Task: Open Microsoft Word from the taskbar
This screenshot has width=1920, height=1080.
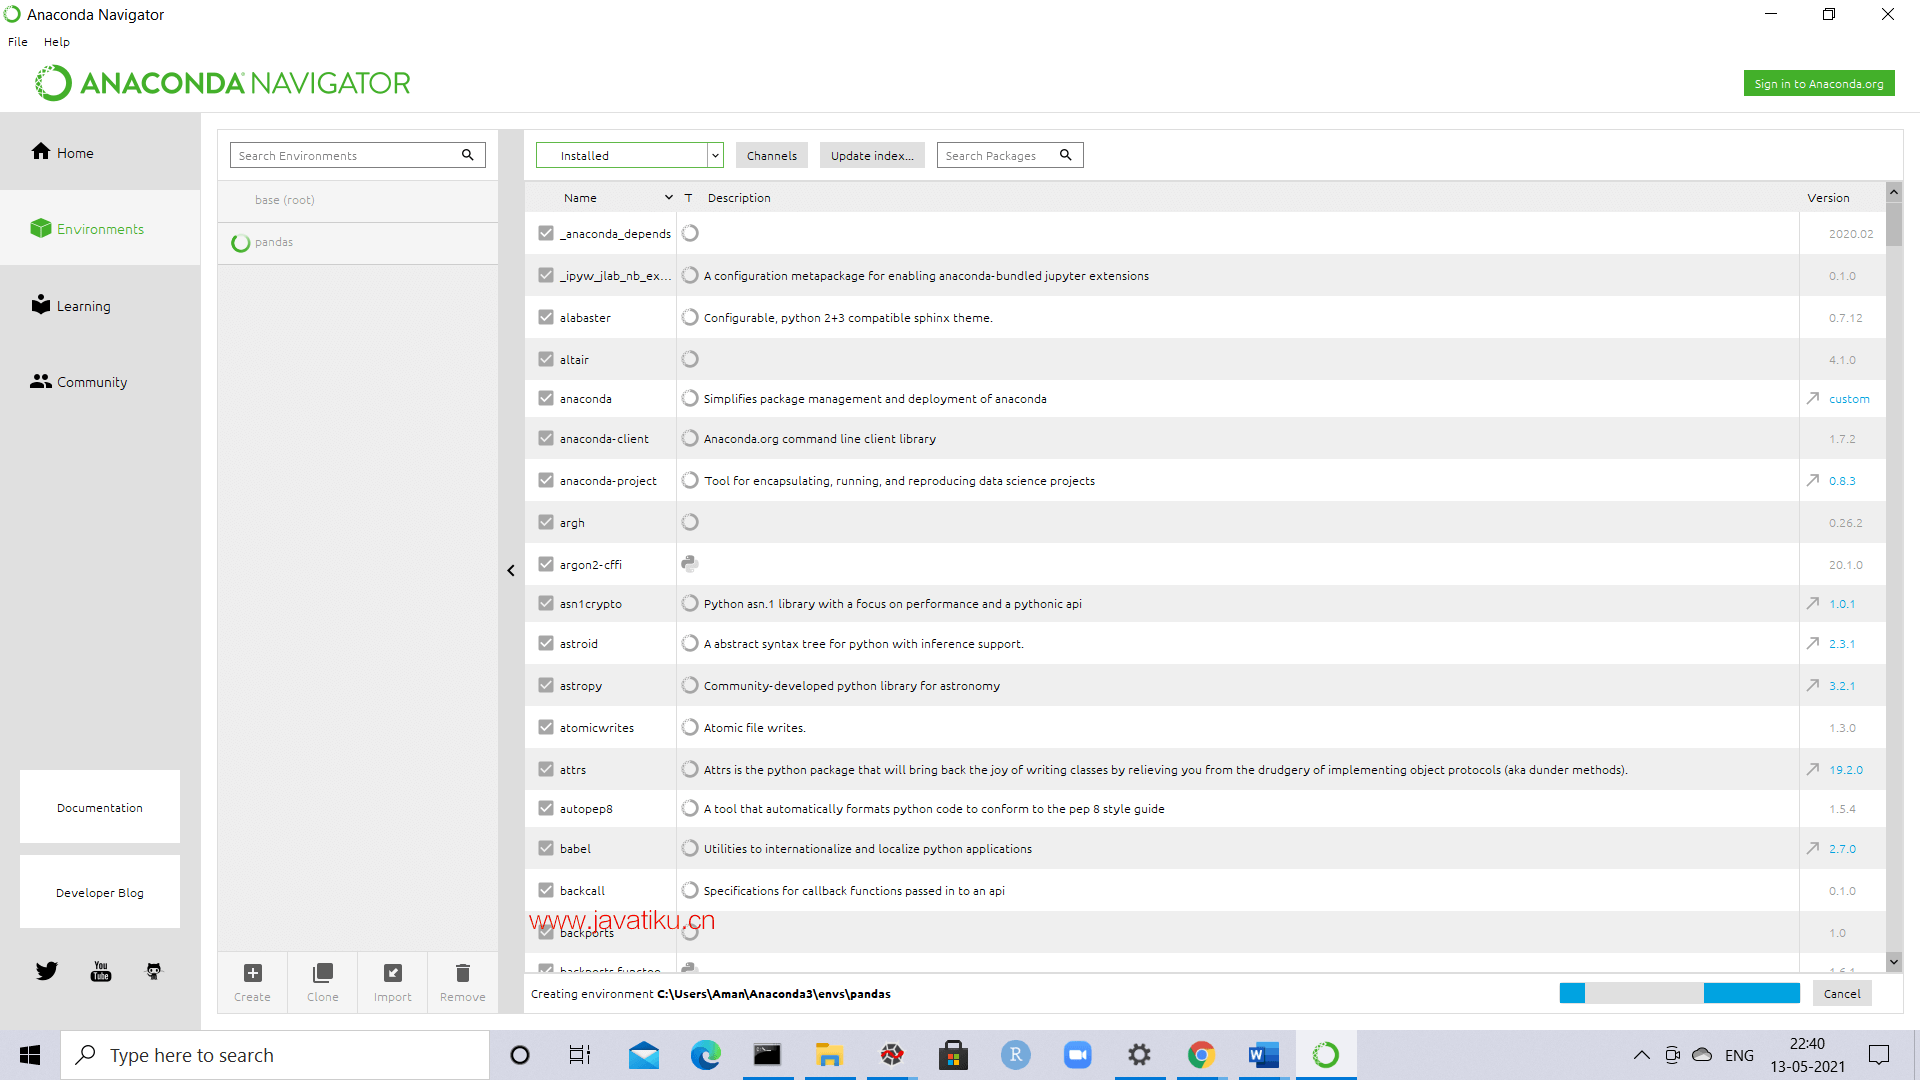Action: tap(1263, 1055)
